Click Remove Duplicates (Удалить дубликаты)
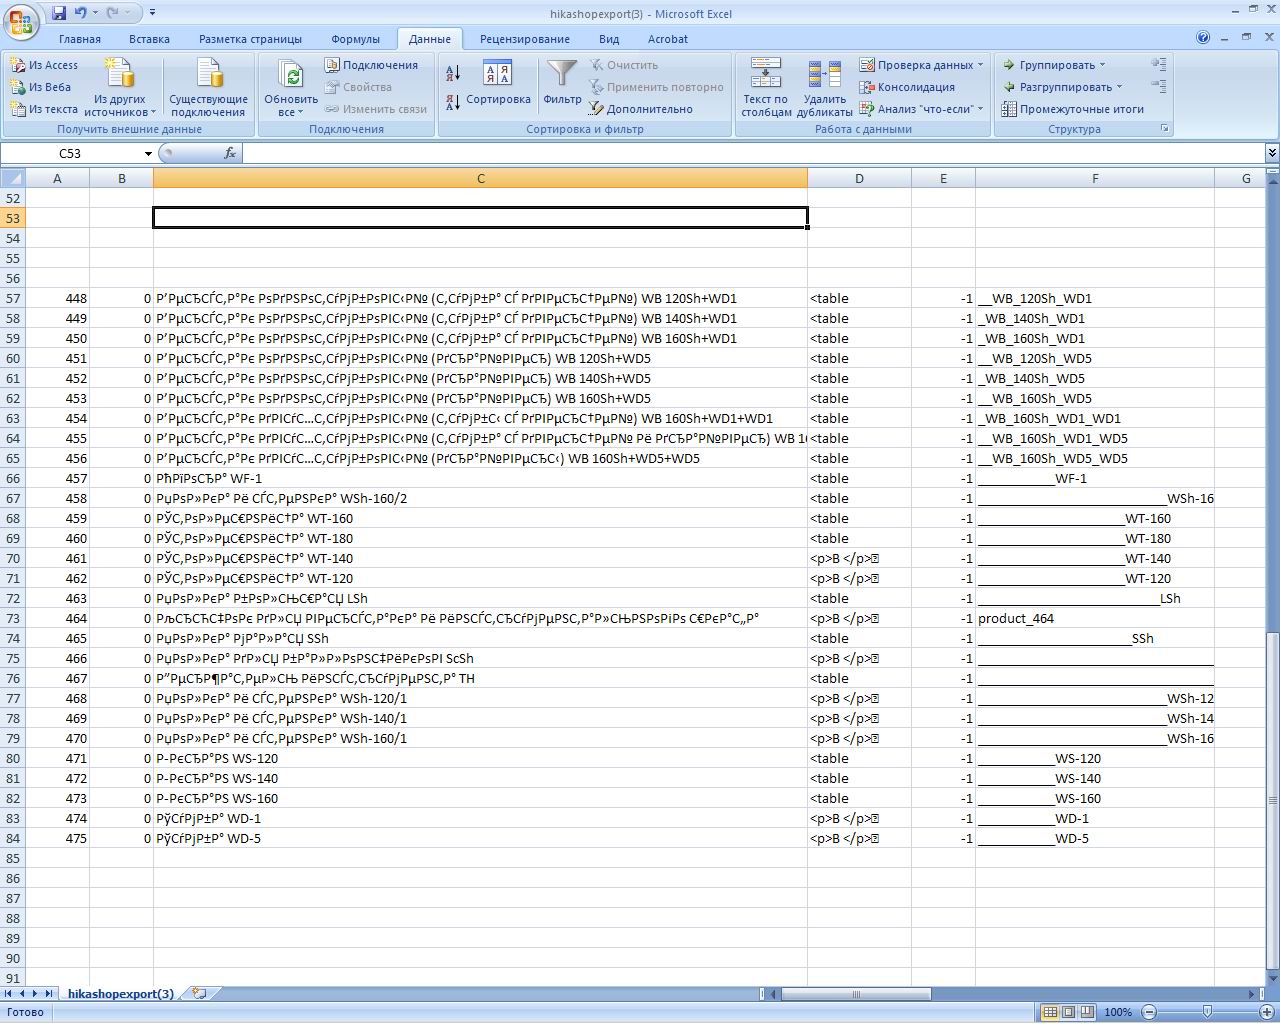 click(x=824, y=88)
